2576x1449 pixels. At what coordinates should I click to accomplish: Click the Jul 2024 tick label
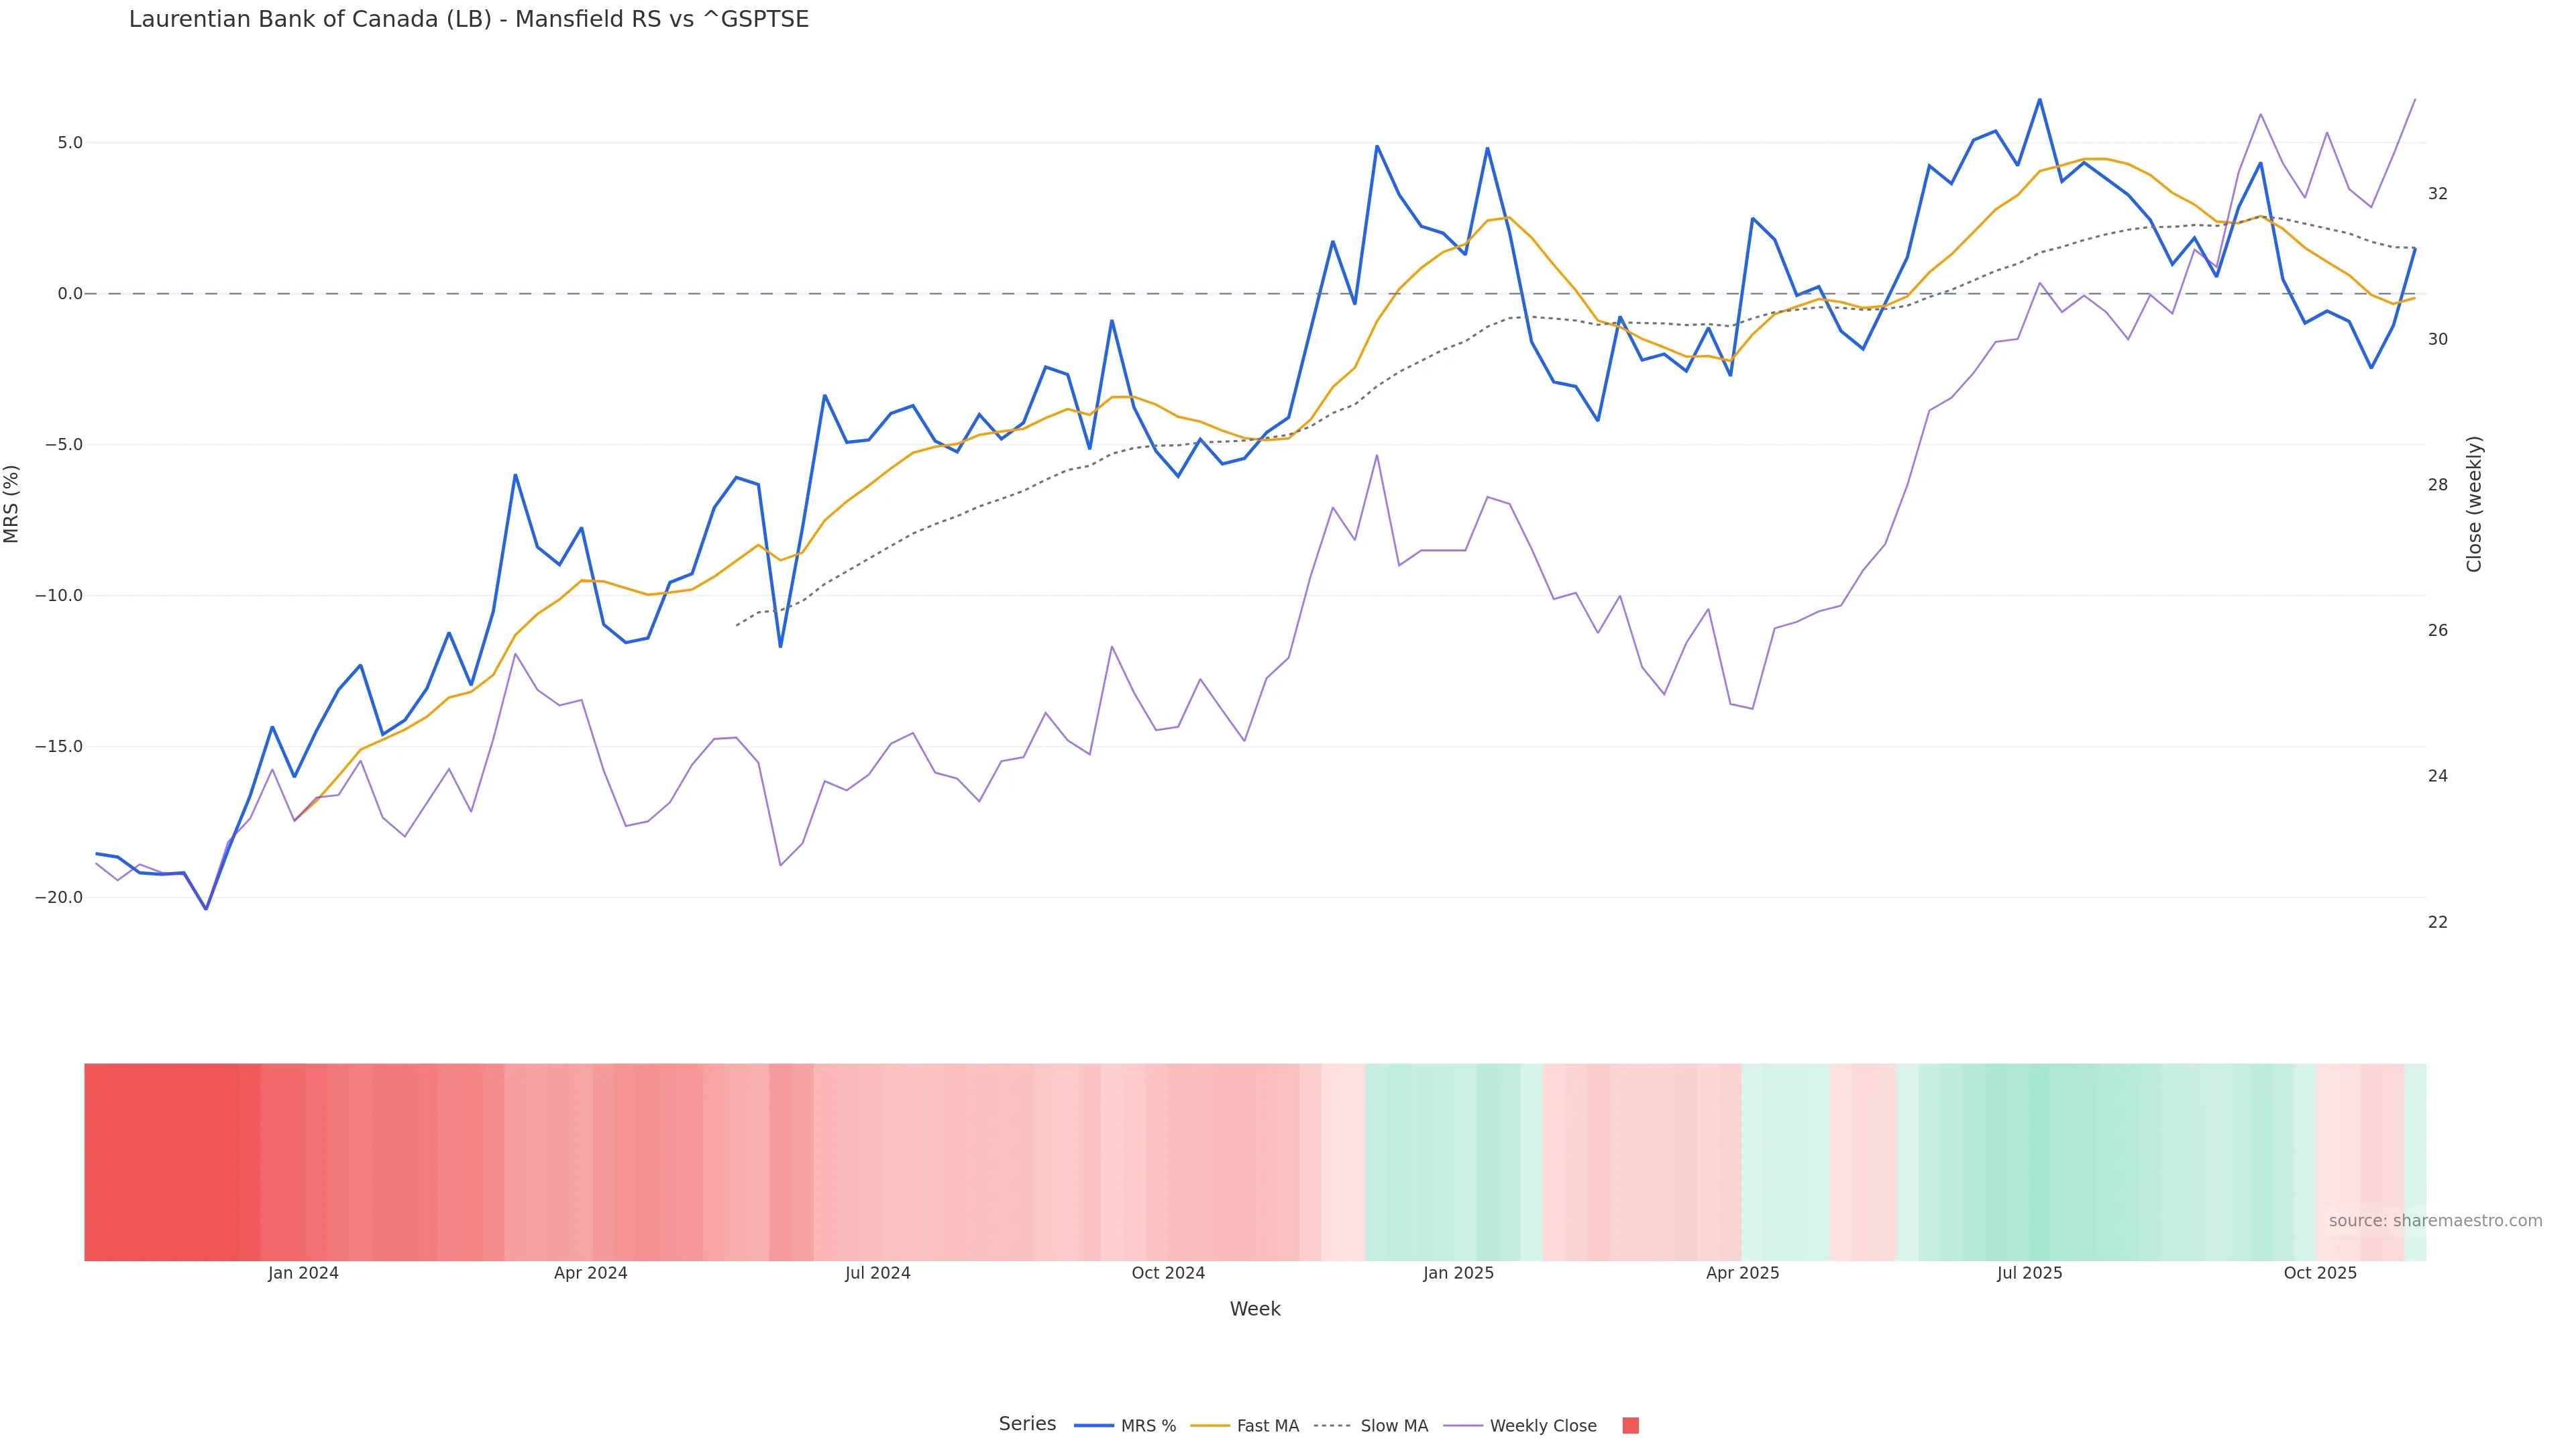(x=878, y=1273)
